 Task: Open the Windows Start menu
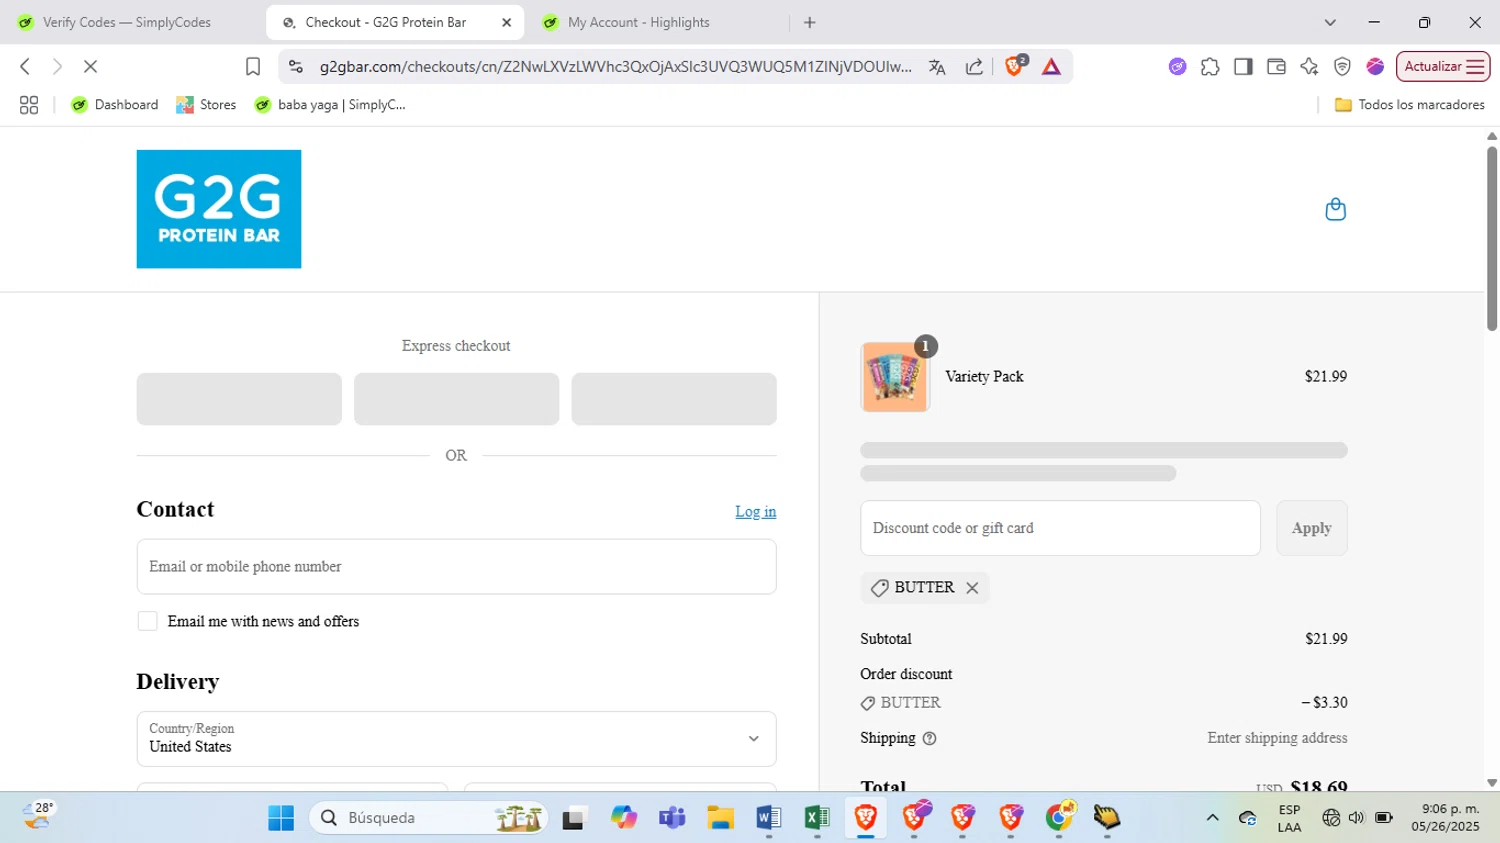coord(281,818)
